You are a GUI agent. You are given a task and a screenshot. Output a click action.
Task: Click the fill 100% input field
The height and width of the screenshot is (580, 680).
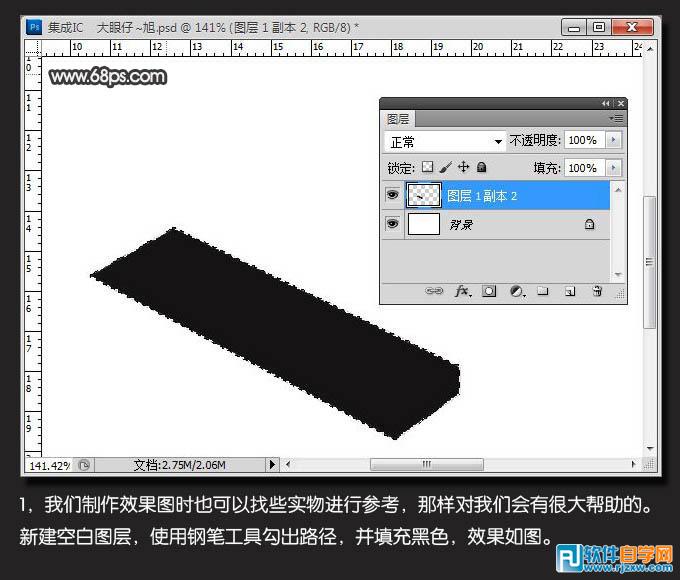(585, 168)
